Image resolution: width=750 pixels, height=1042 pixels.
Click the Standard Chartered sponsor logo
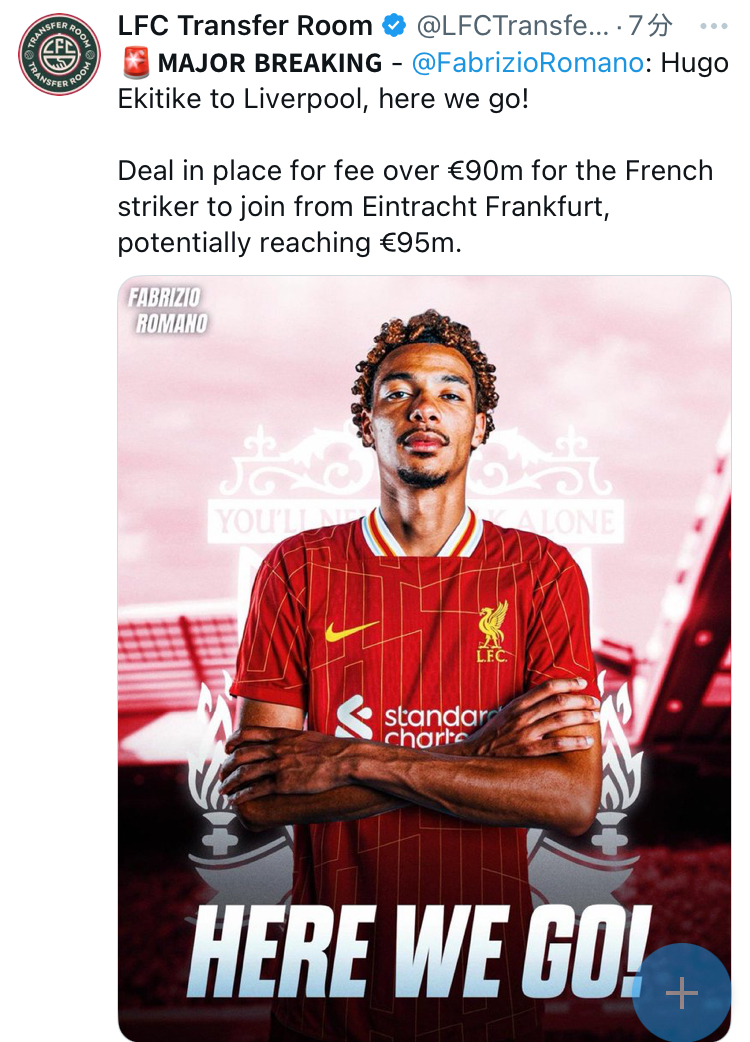[417, 720]
